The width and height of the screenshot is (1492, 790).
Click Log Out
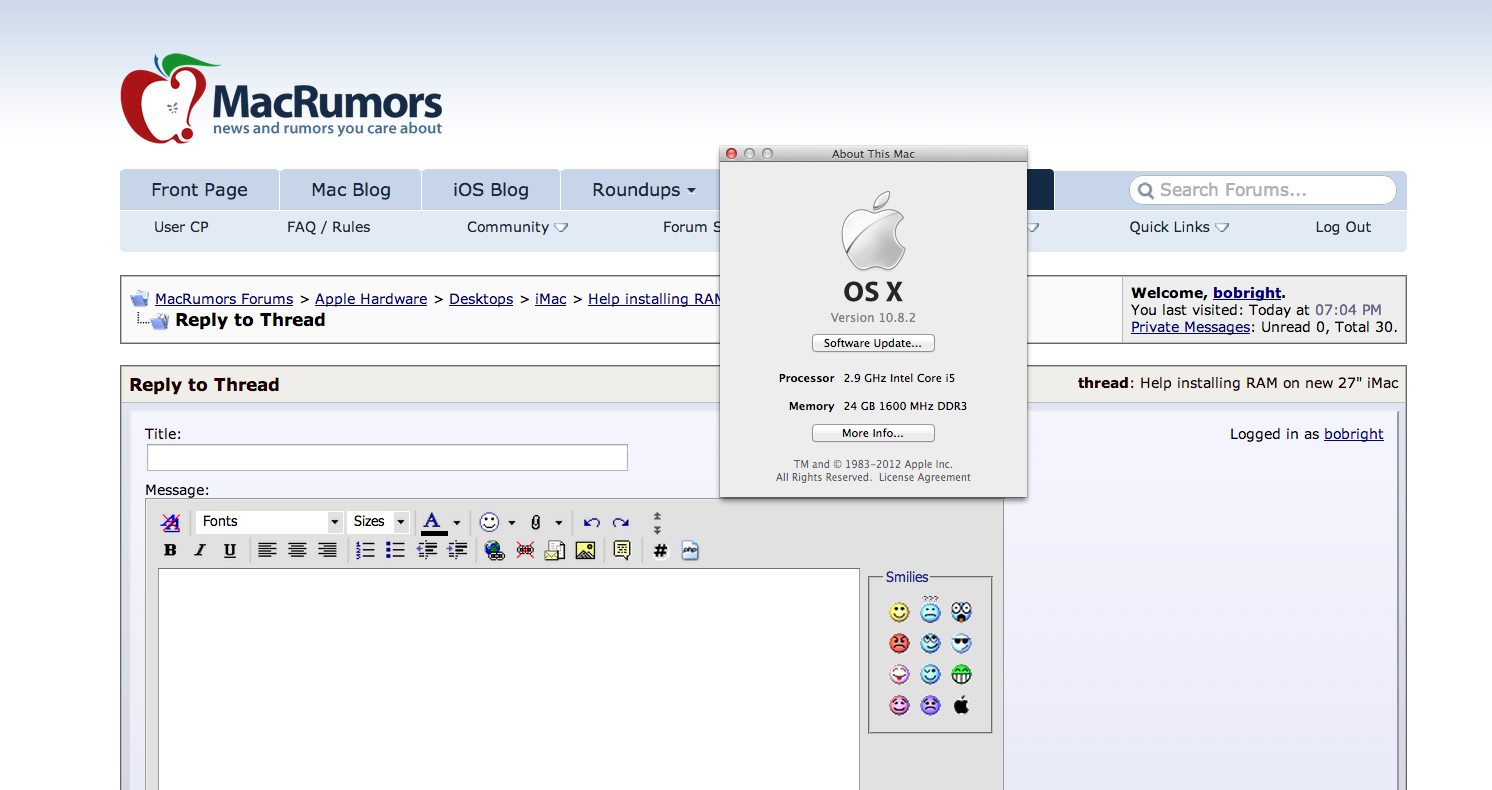[x=1343, y=227]
